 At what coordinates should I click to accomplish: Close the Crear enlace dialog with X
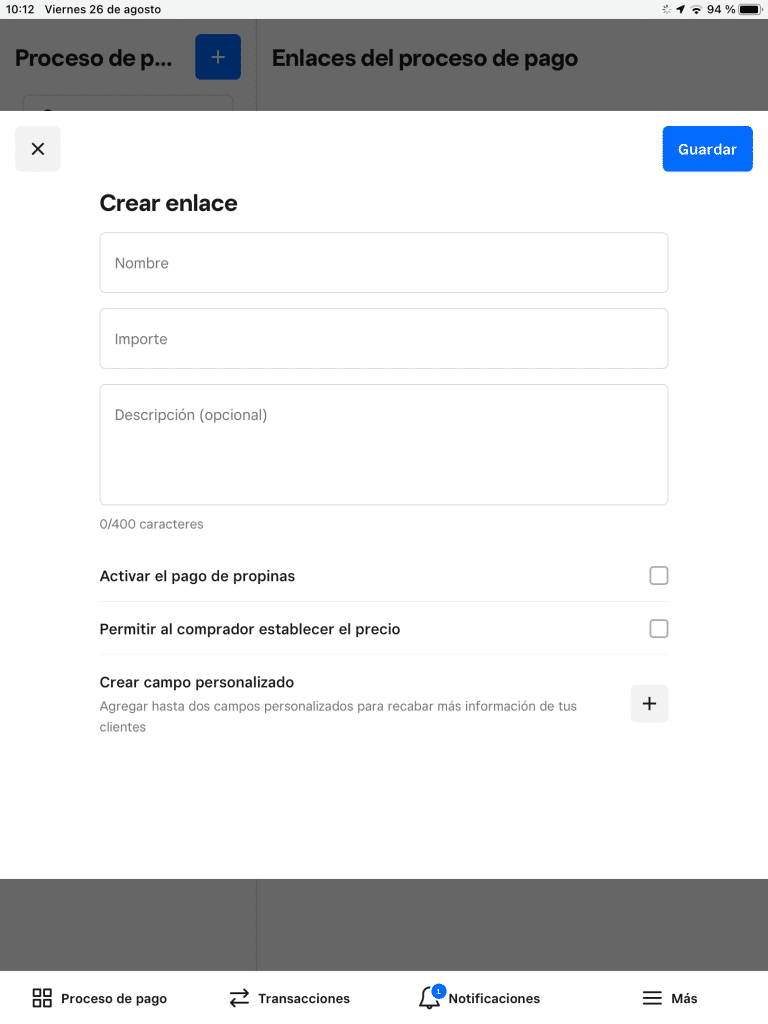point(38,149)
